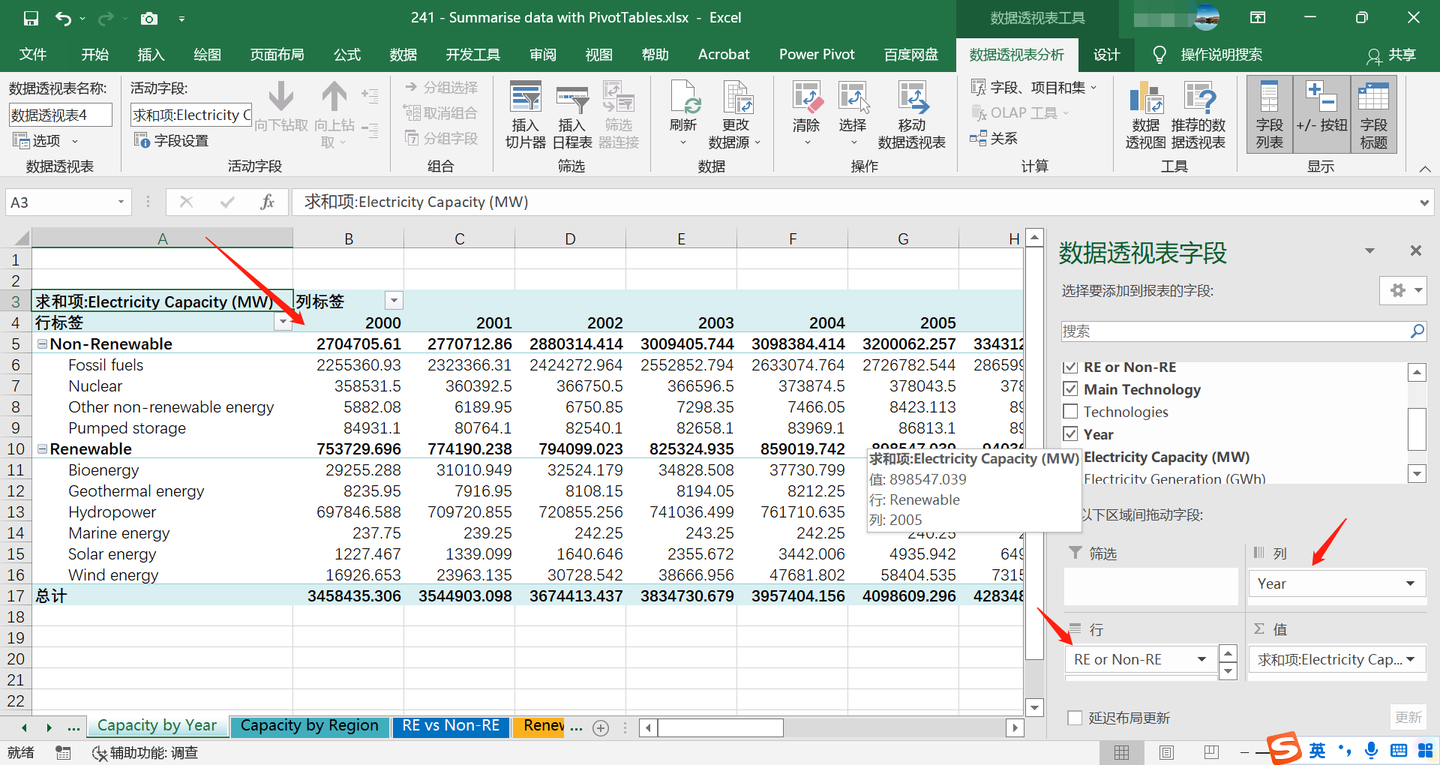
Task: Click the microphone icon in IME bar
Action: pos(1371,750)
